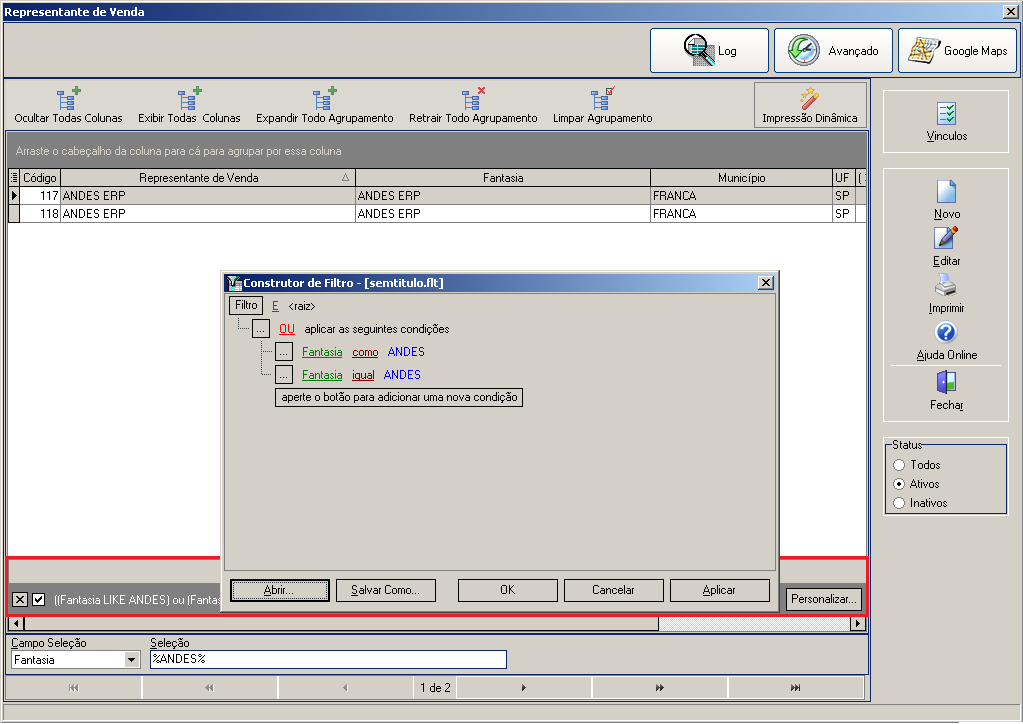Click Ocultar Todas Colunas icon

(68, 98)
